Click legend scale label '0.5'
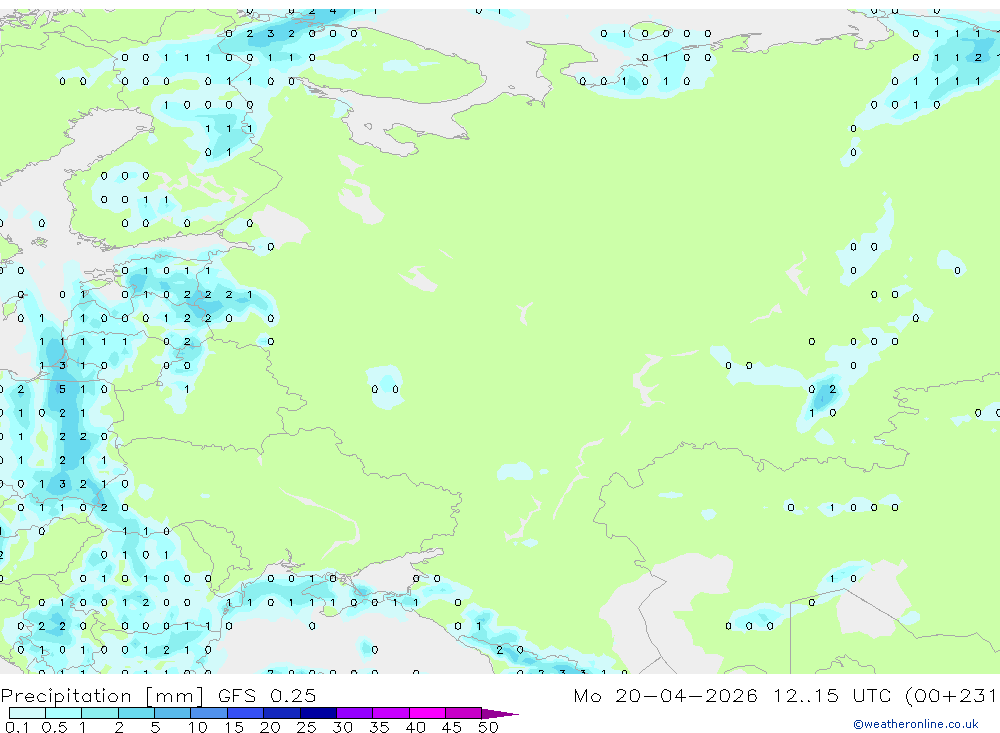The image size is (1000, 733). (54, 727)
